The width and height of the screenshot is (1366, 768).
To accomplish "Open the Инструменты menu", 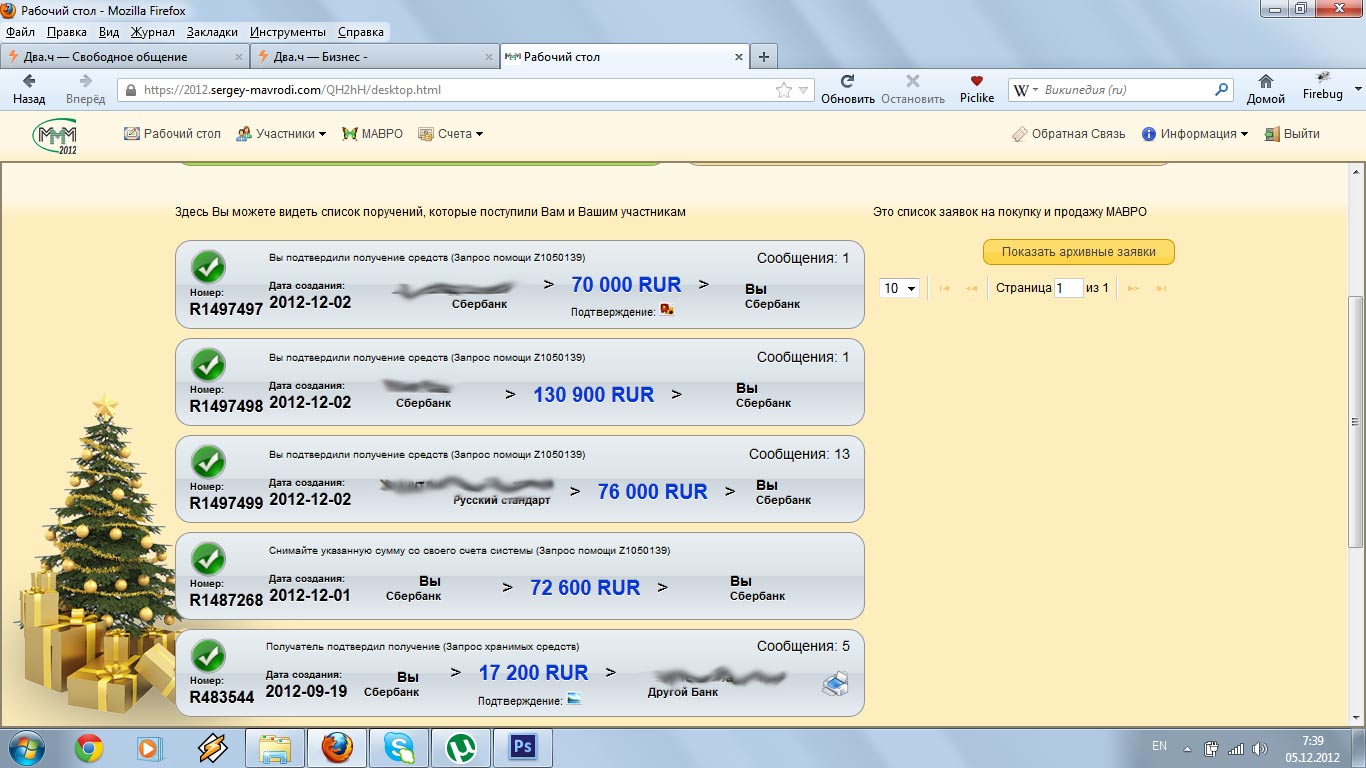I will tap(288, 32).
